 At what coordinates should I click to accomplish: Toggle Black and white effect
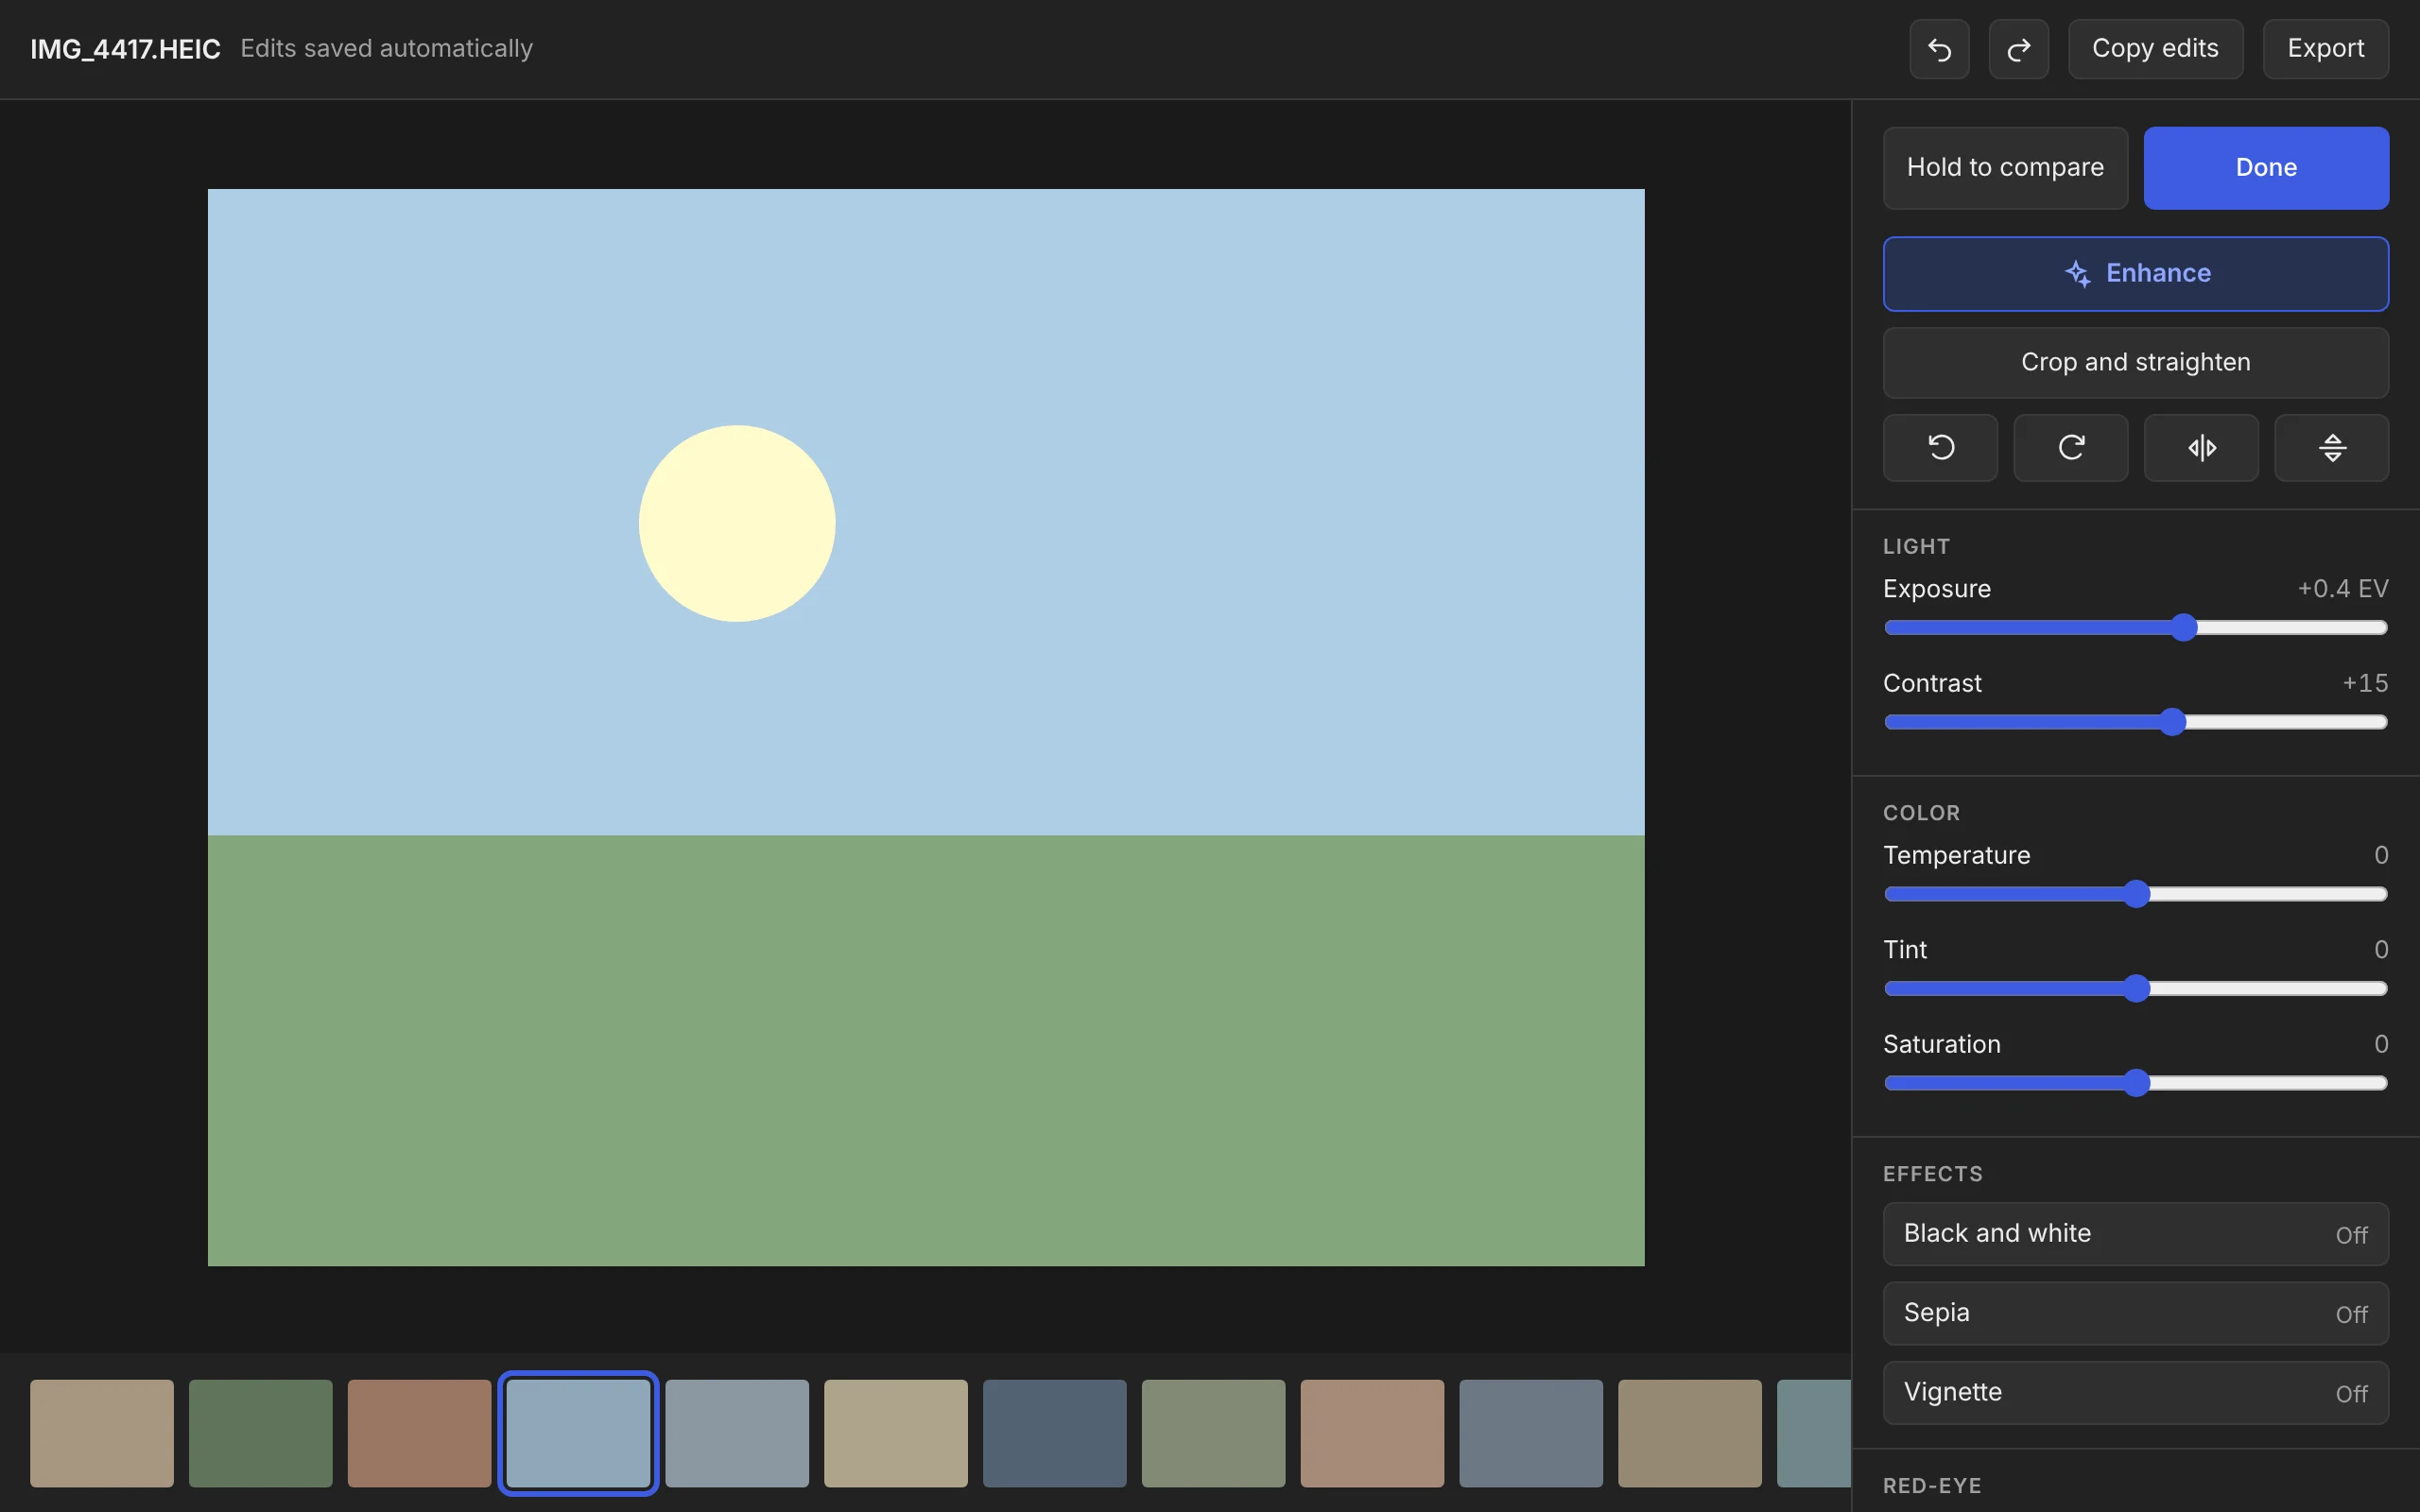(2136, 1234)
